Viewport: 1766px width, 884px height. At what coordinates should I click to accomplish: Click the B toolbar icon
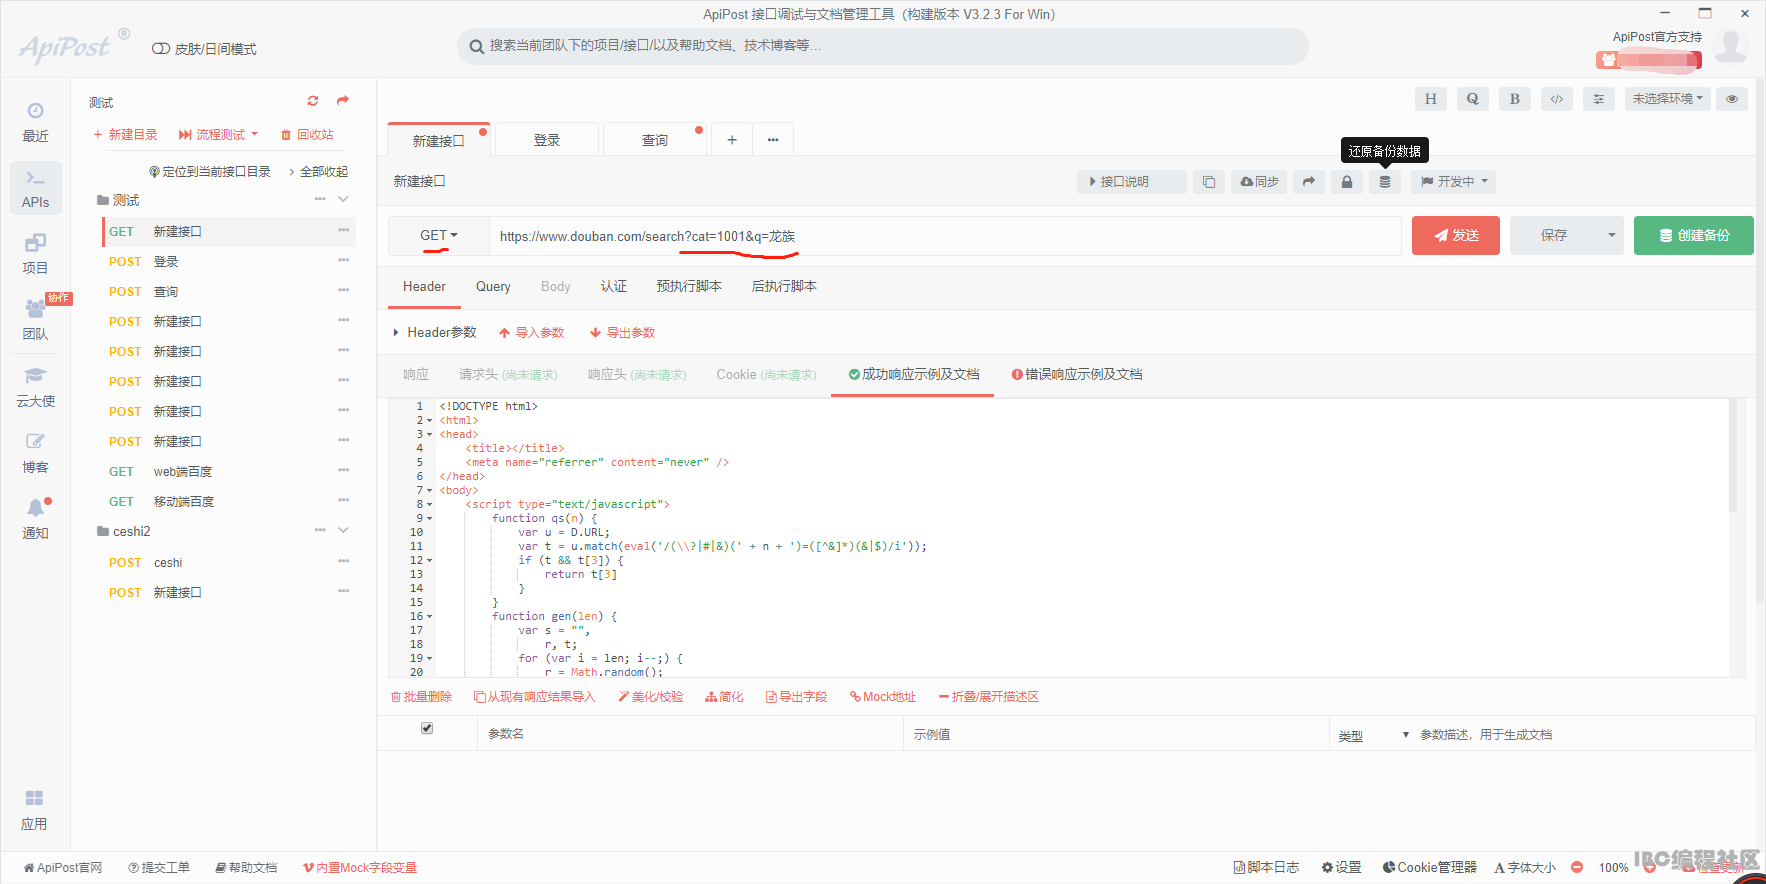(x=1514, y=99)
